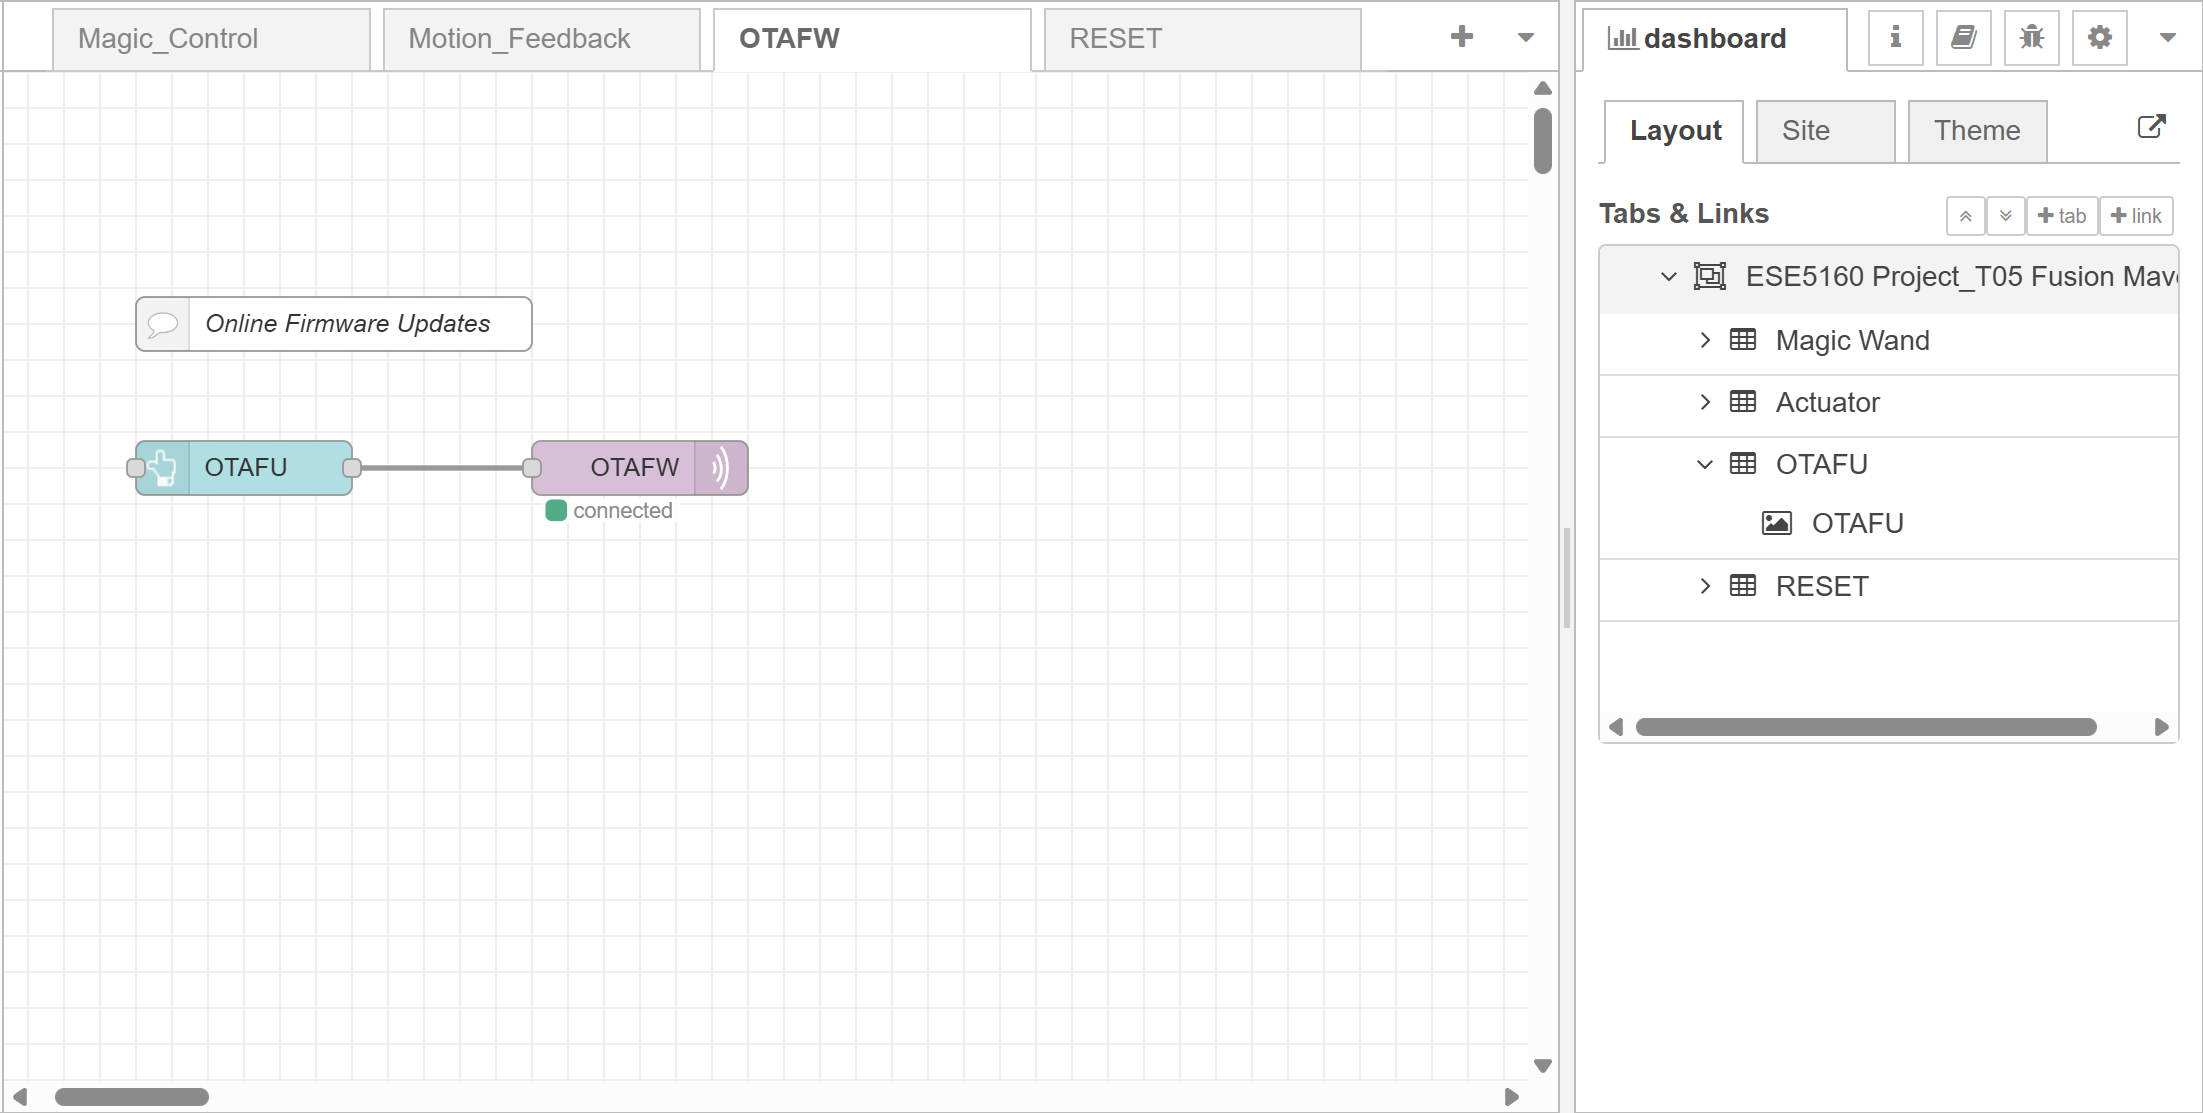The height and width of the screenshot is (1113, 2203).
Task: Open the configuration nodes gear icon
Action: [2099, 38]
